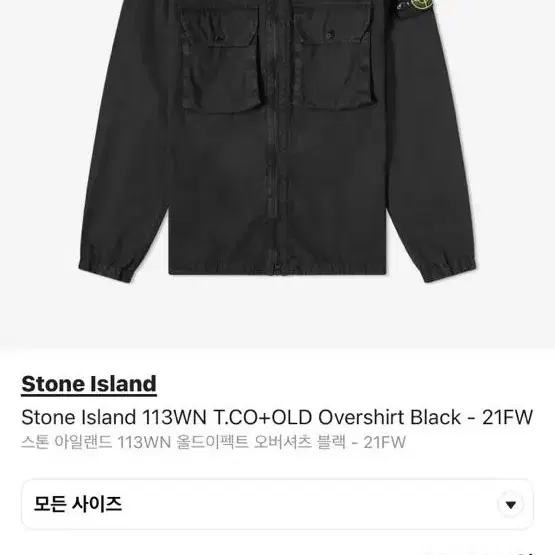The width and height of the screenshot is (555, 555).
Task: Open the underlined Stone Island brand link
Action: 89,384
